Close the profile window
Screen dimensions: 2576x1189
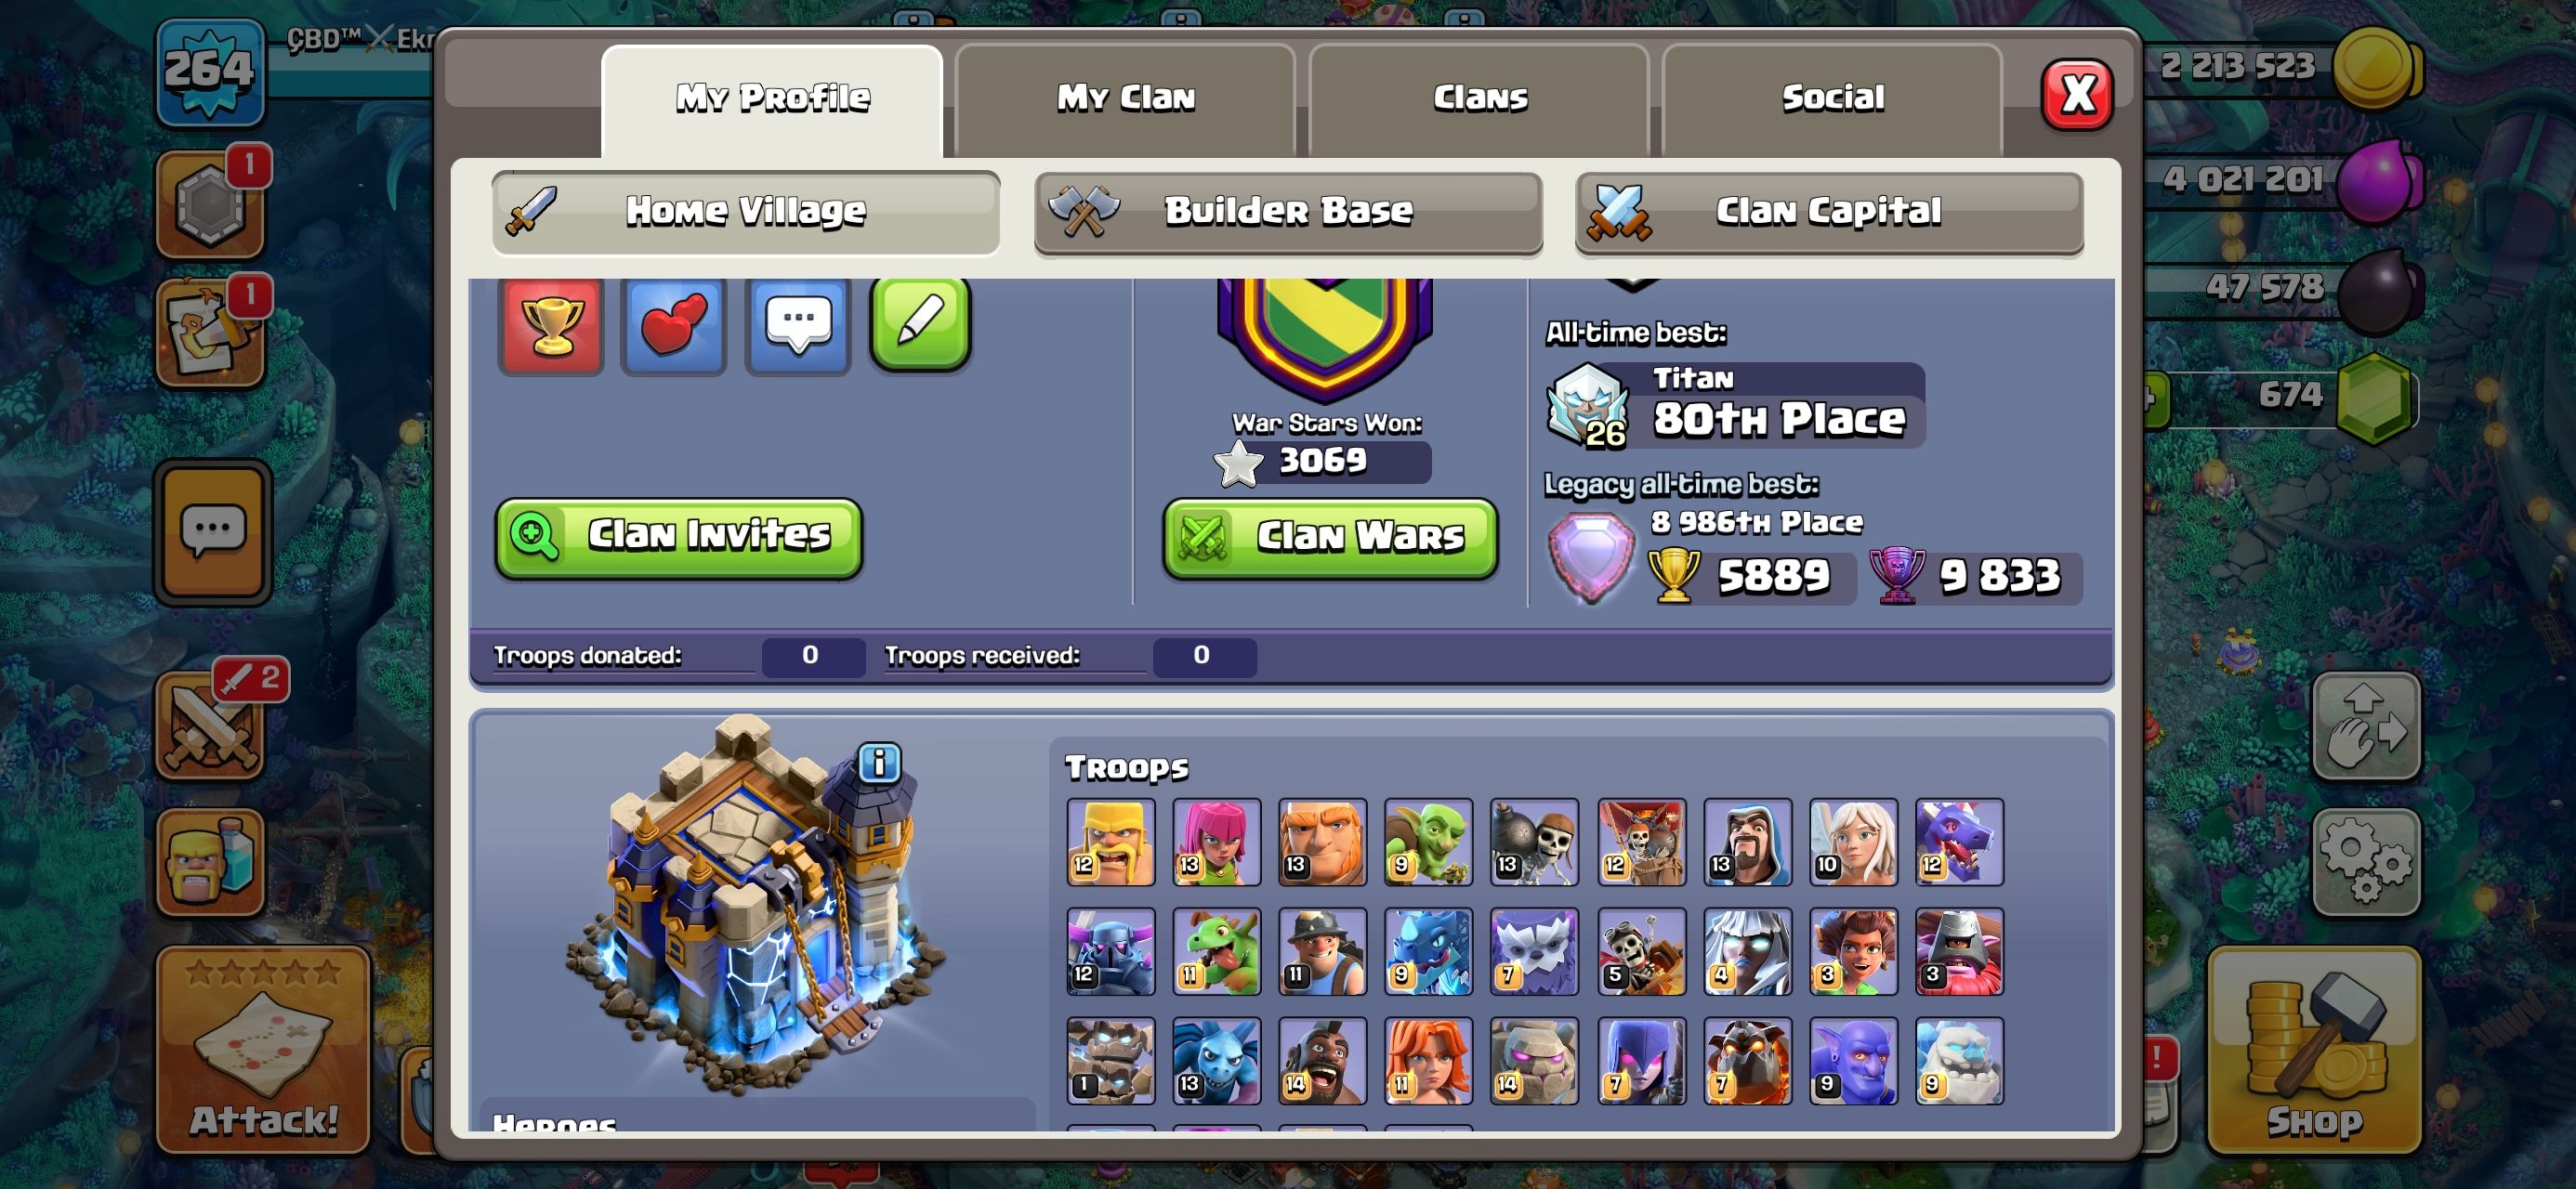tap(2077, 95)
